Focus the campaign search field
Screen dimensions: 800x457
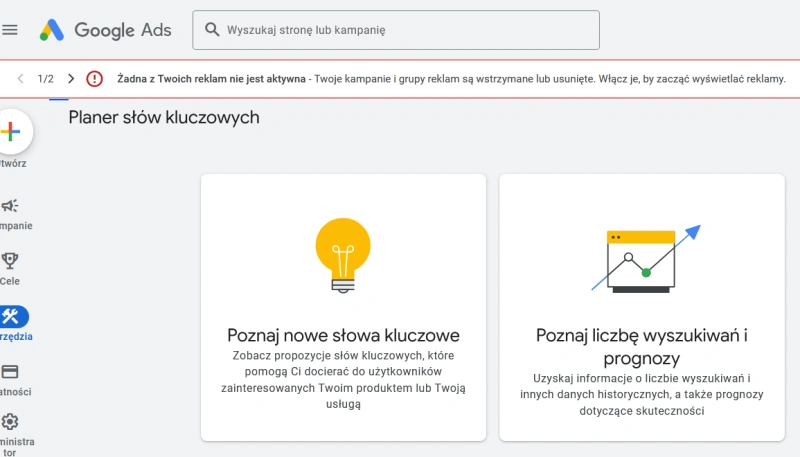(x=396, y=30)
